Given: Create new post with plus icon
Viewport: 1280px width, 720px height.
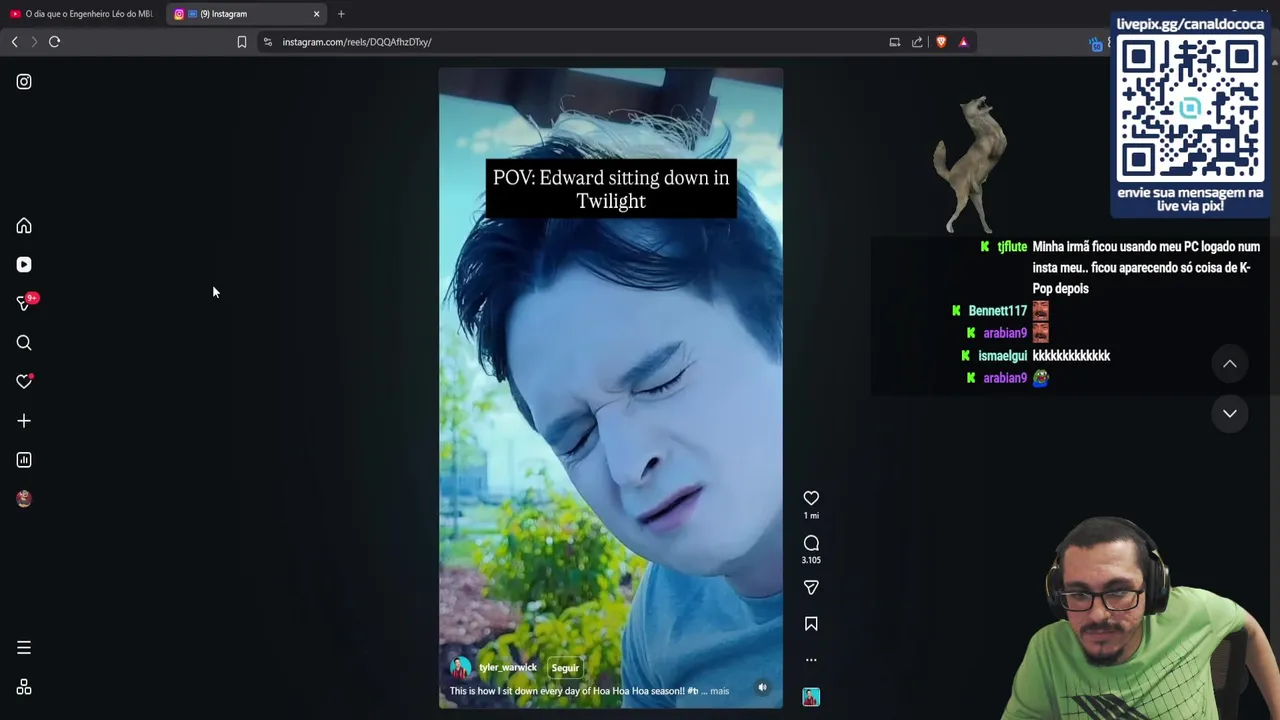Looking at the screenshot, I should pos(24,421).
